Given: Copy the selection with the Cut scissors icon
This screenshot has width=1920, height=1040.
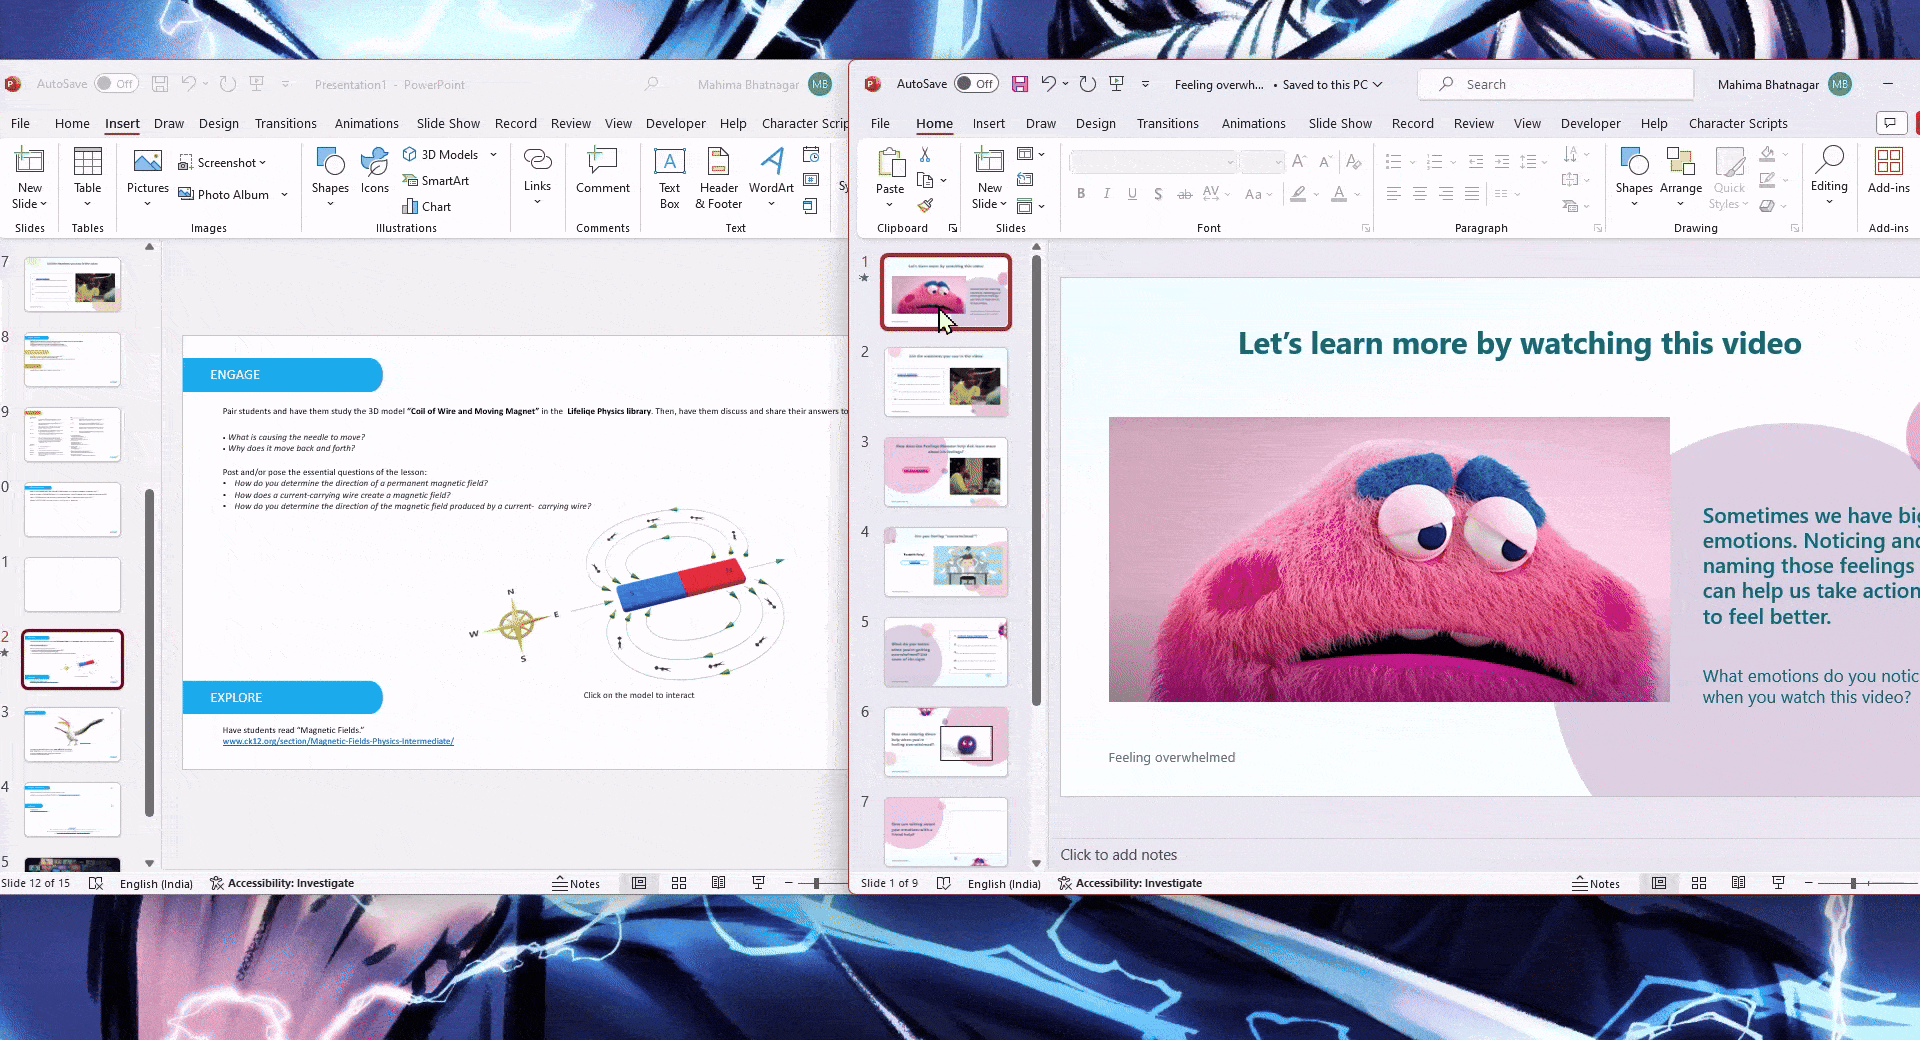Looking at the screenshot, I should (x=925, y=154).
